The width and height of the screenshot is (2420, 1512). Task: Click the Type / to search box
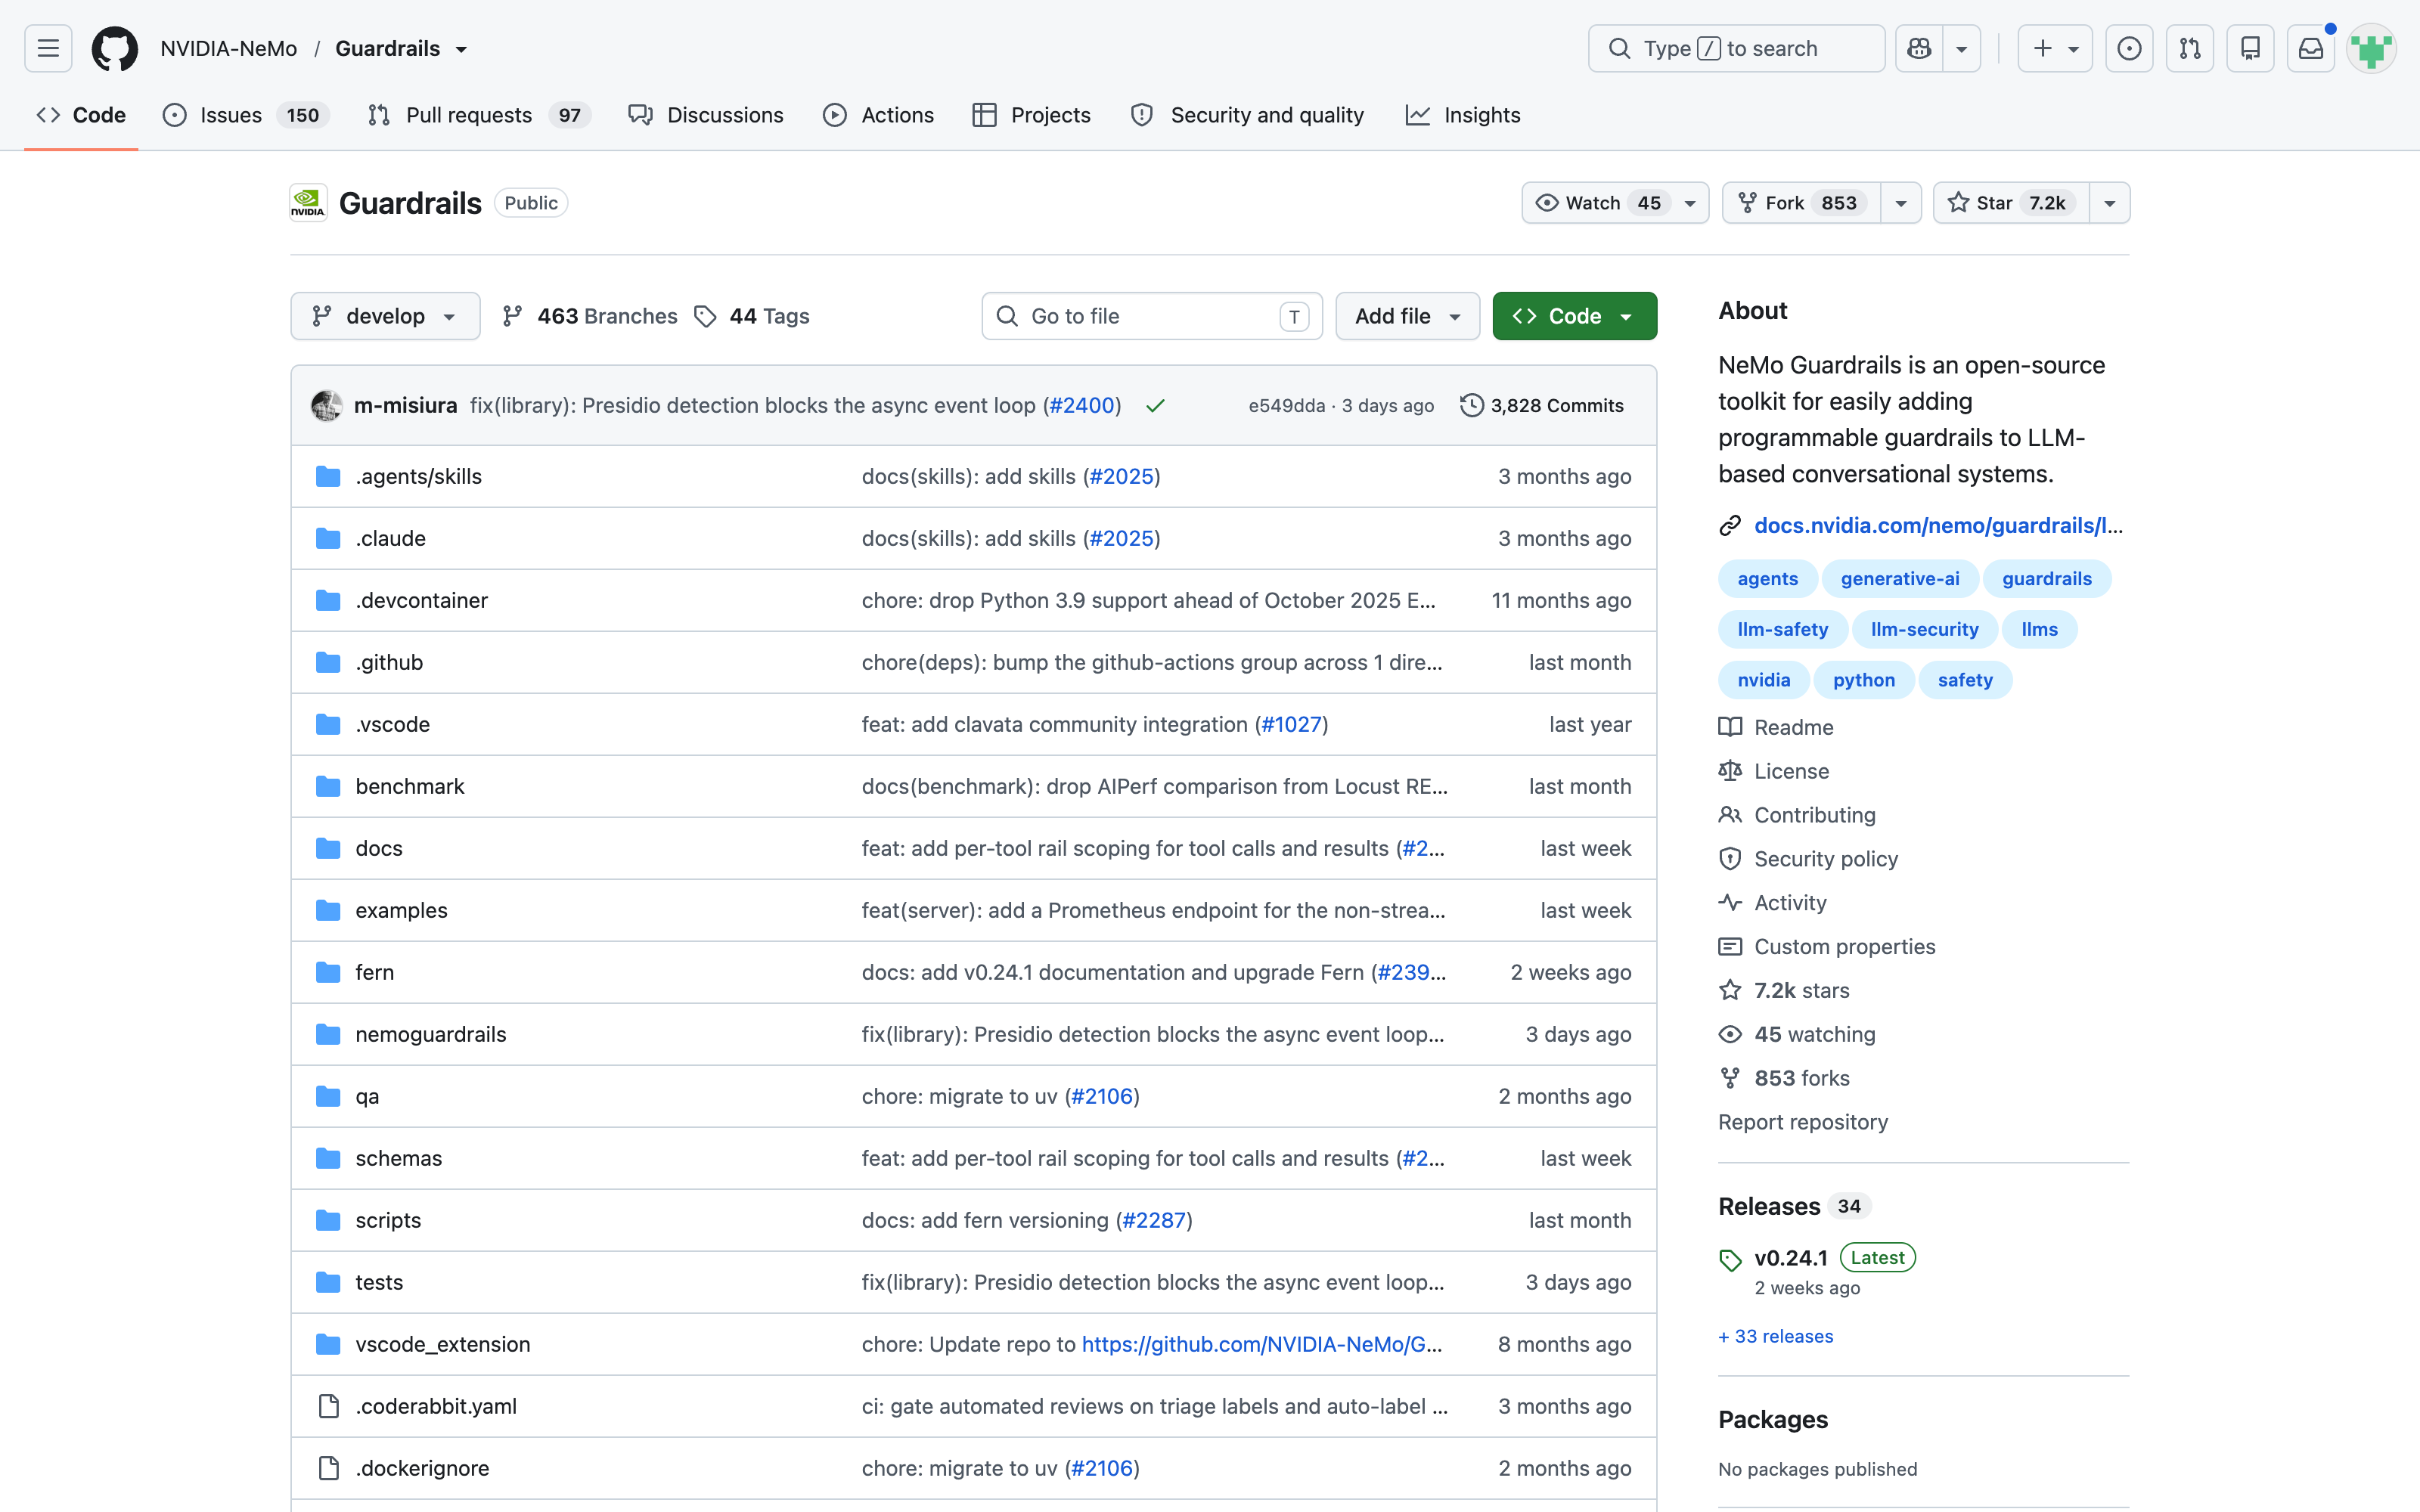[x=1736, y=48]
